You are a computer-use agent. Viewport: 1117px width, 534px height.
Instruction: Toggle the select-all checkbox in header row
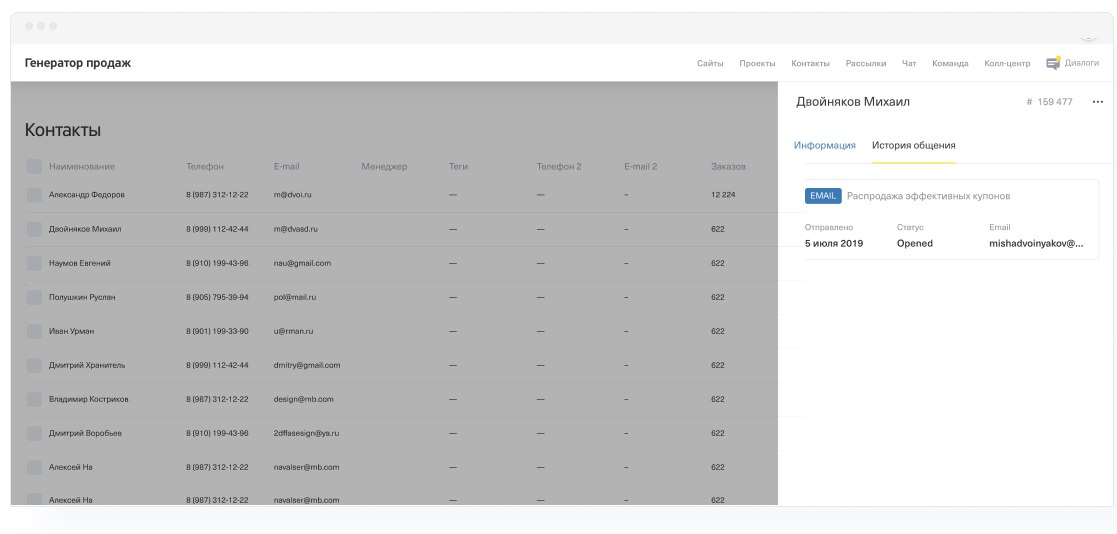click(33, 167)
